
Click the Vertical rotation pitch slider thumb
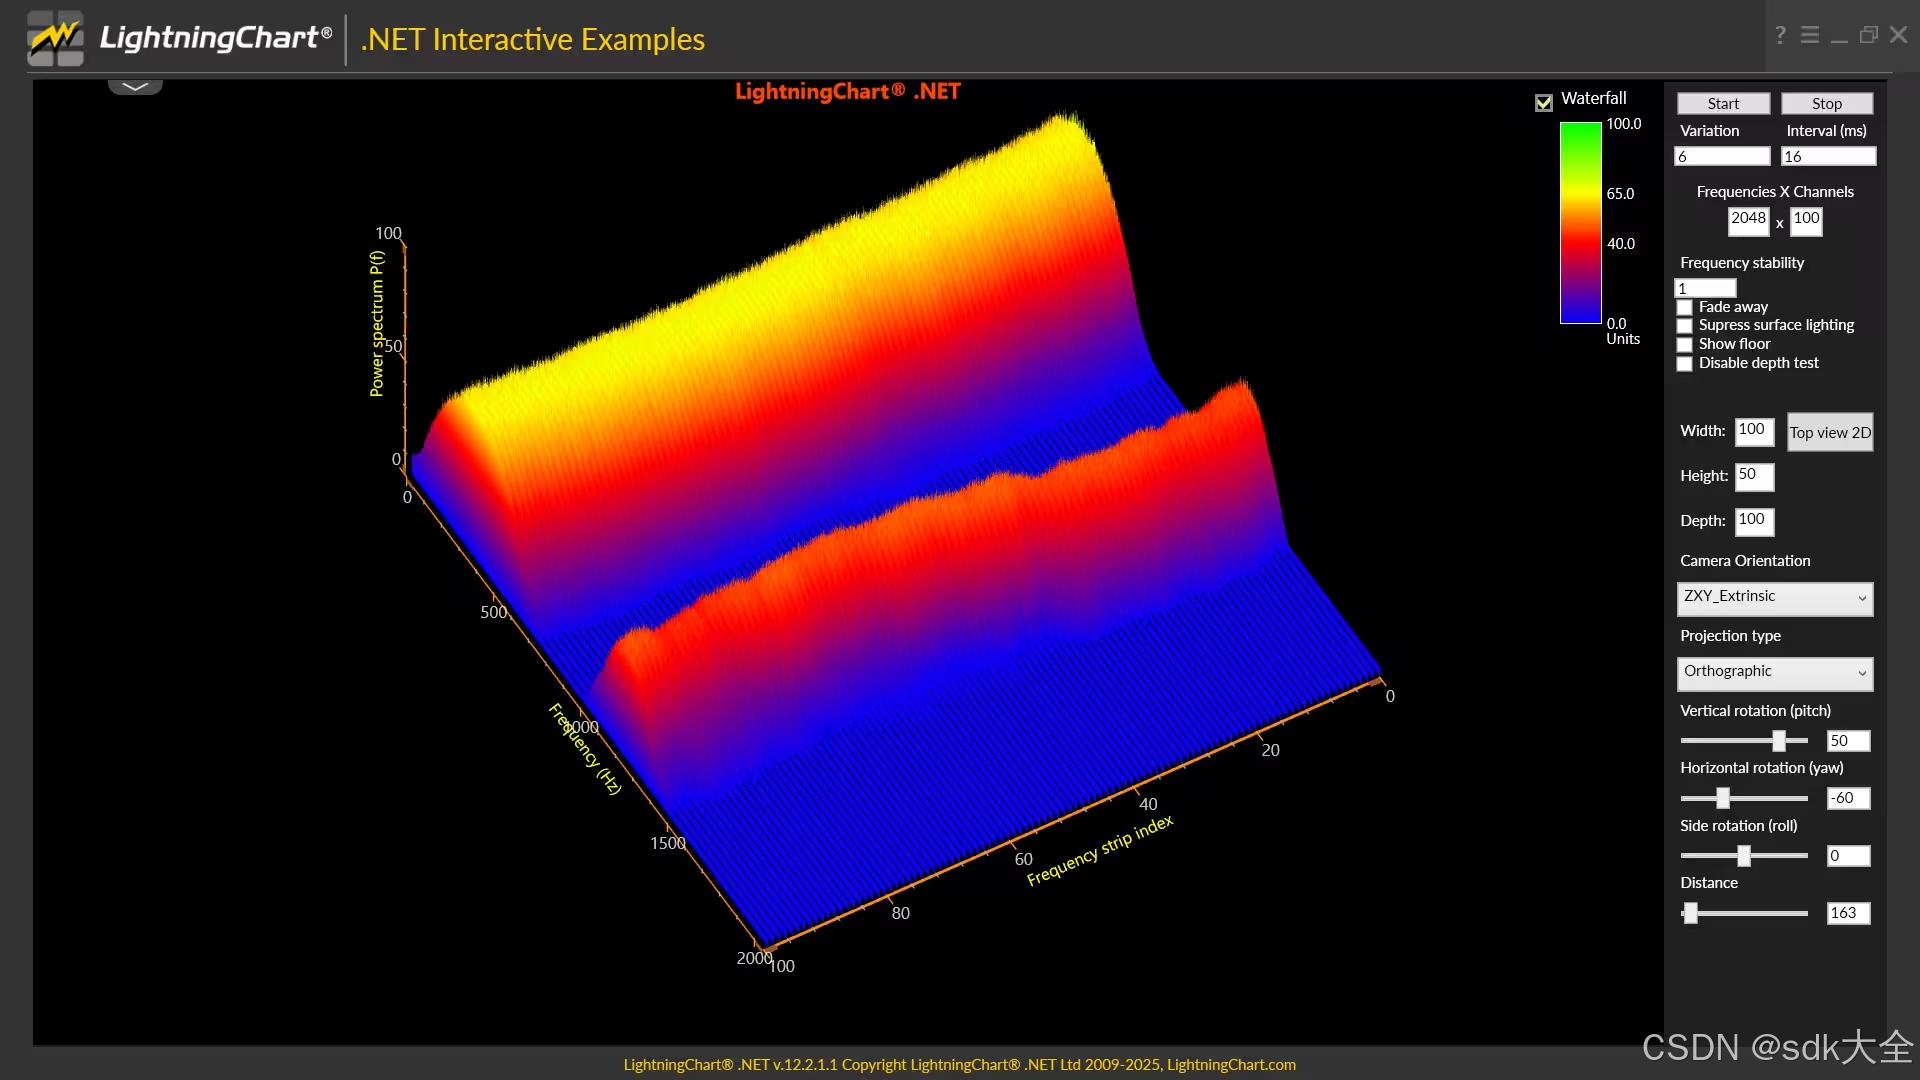pos(1778,741)
